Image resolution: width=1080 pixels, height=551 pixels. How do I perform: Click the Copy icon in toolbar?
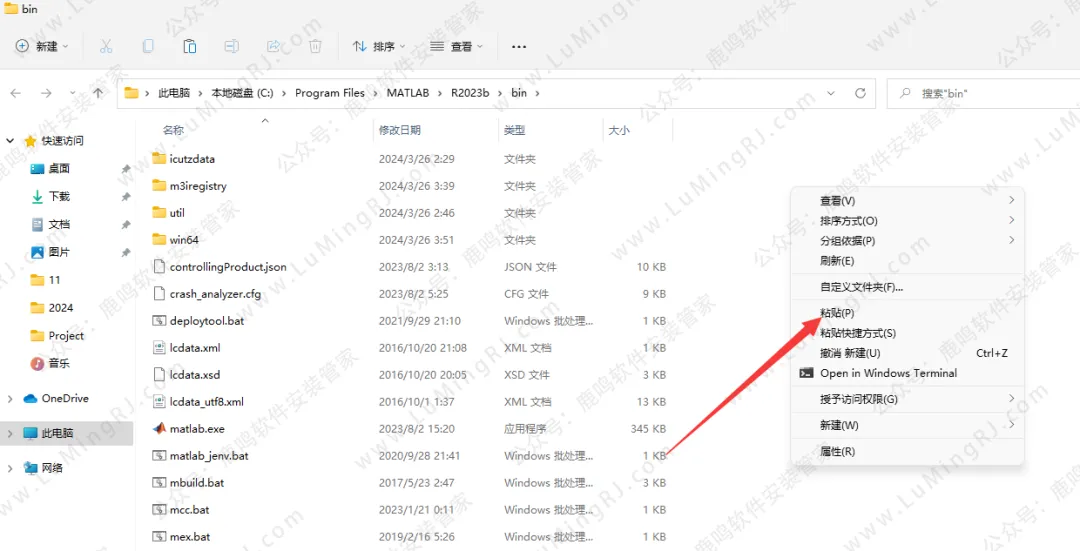[148, 46]
